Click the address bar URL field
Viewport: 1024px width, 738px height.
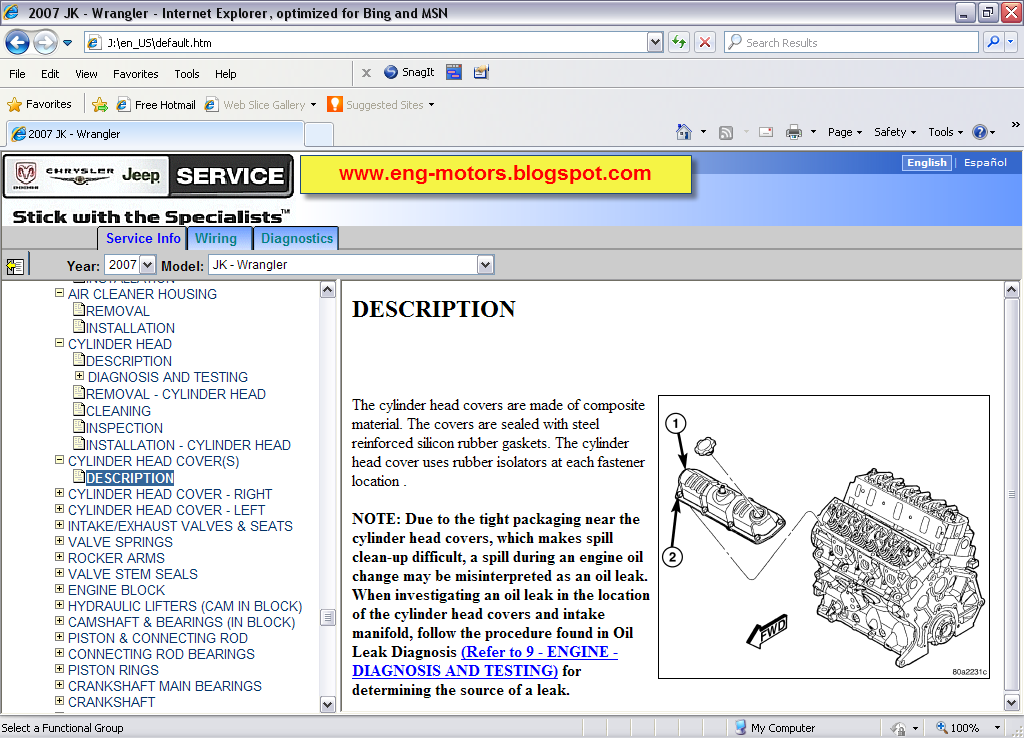click(366, 42)
